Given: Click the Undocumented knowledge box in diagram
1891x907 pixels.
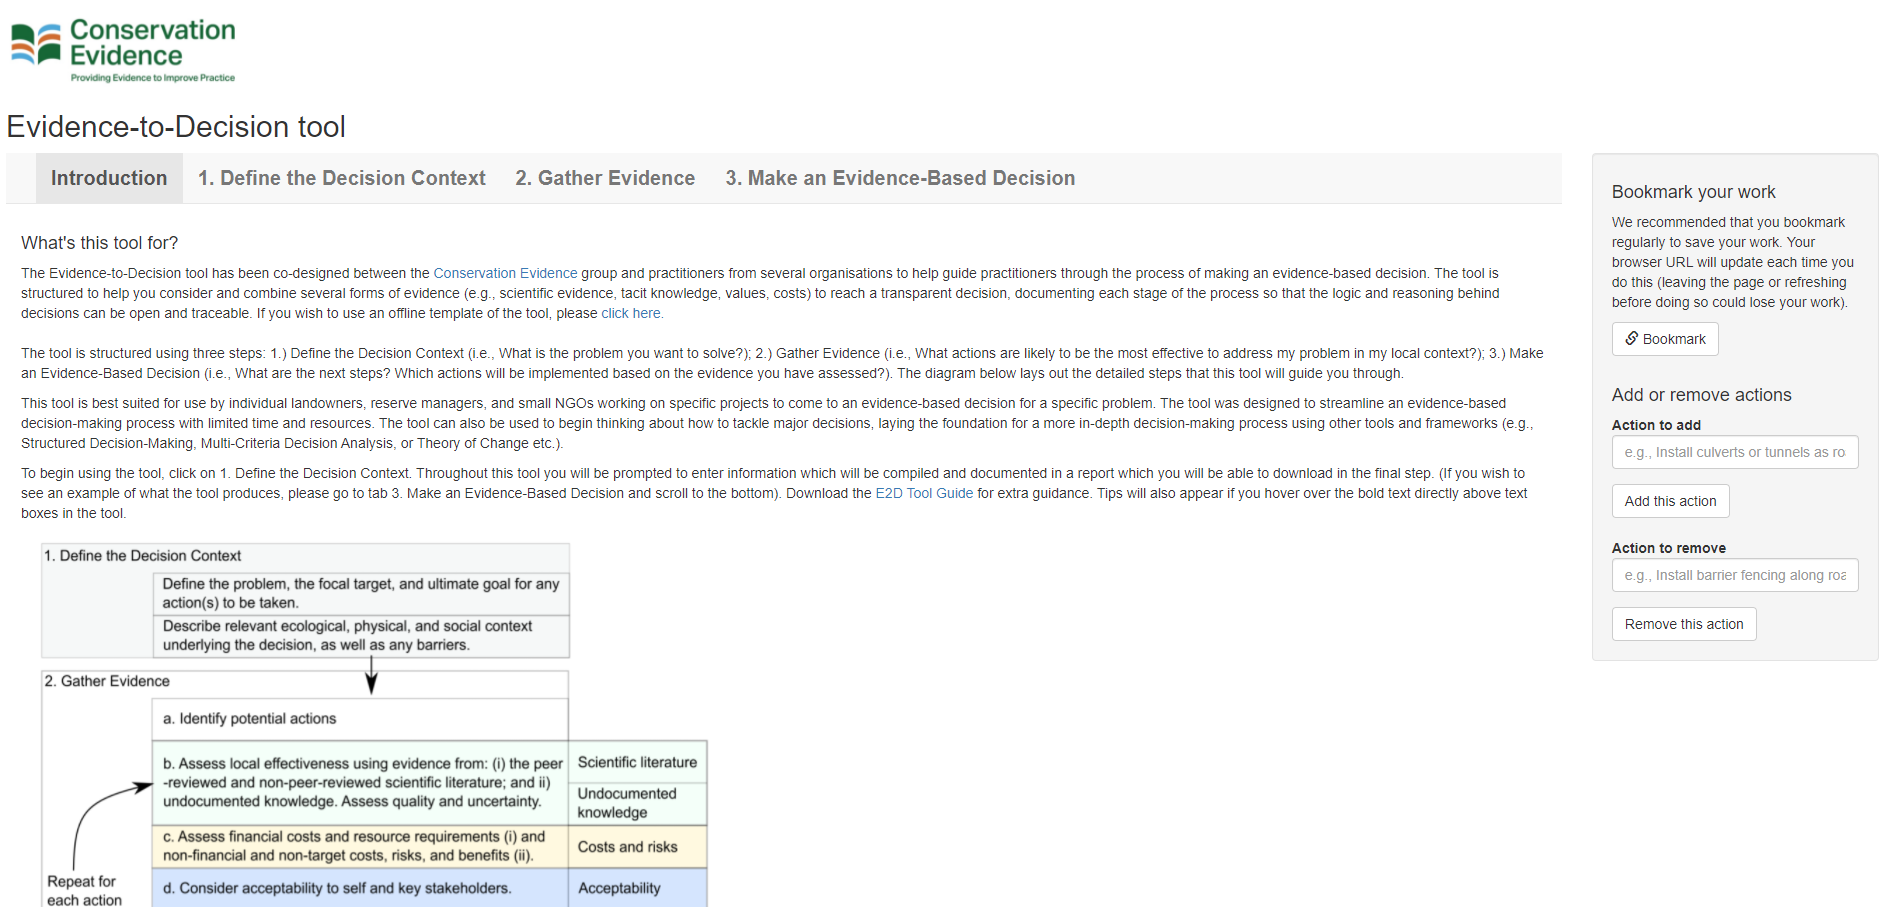Looking at the screenshot, I should point(637,803).
